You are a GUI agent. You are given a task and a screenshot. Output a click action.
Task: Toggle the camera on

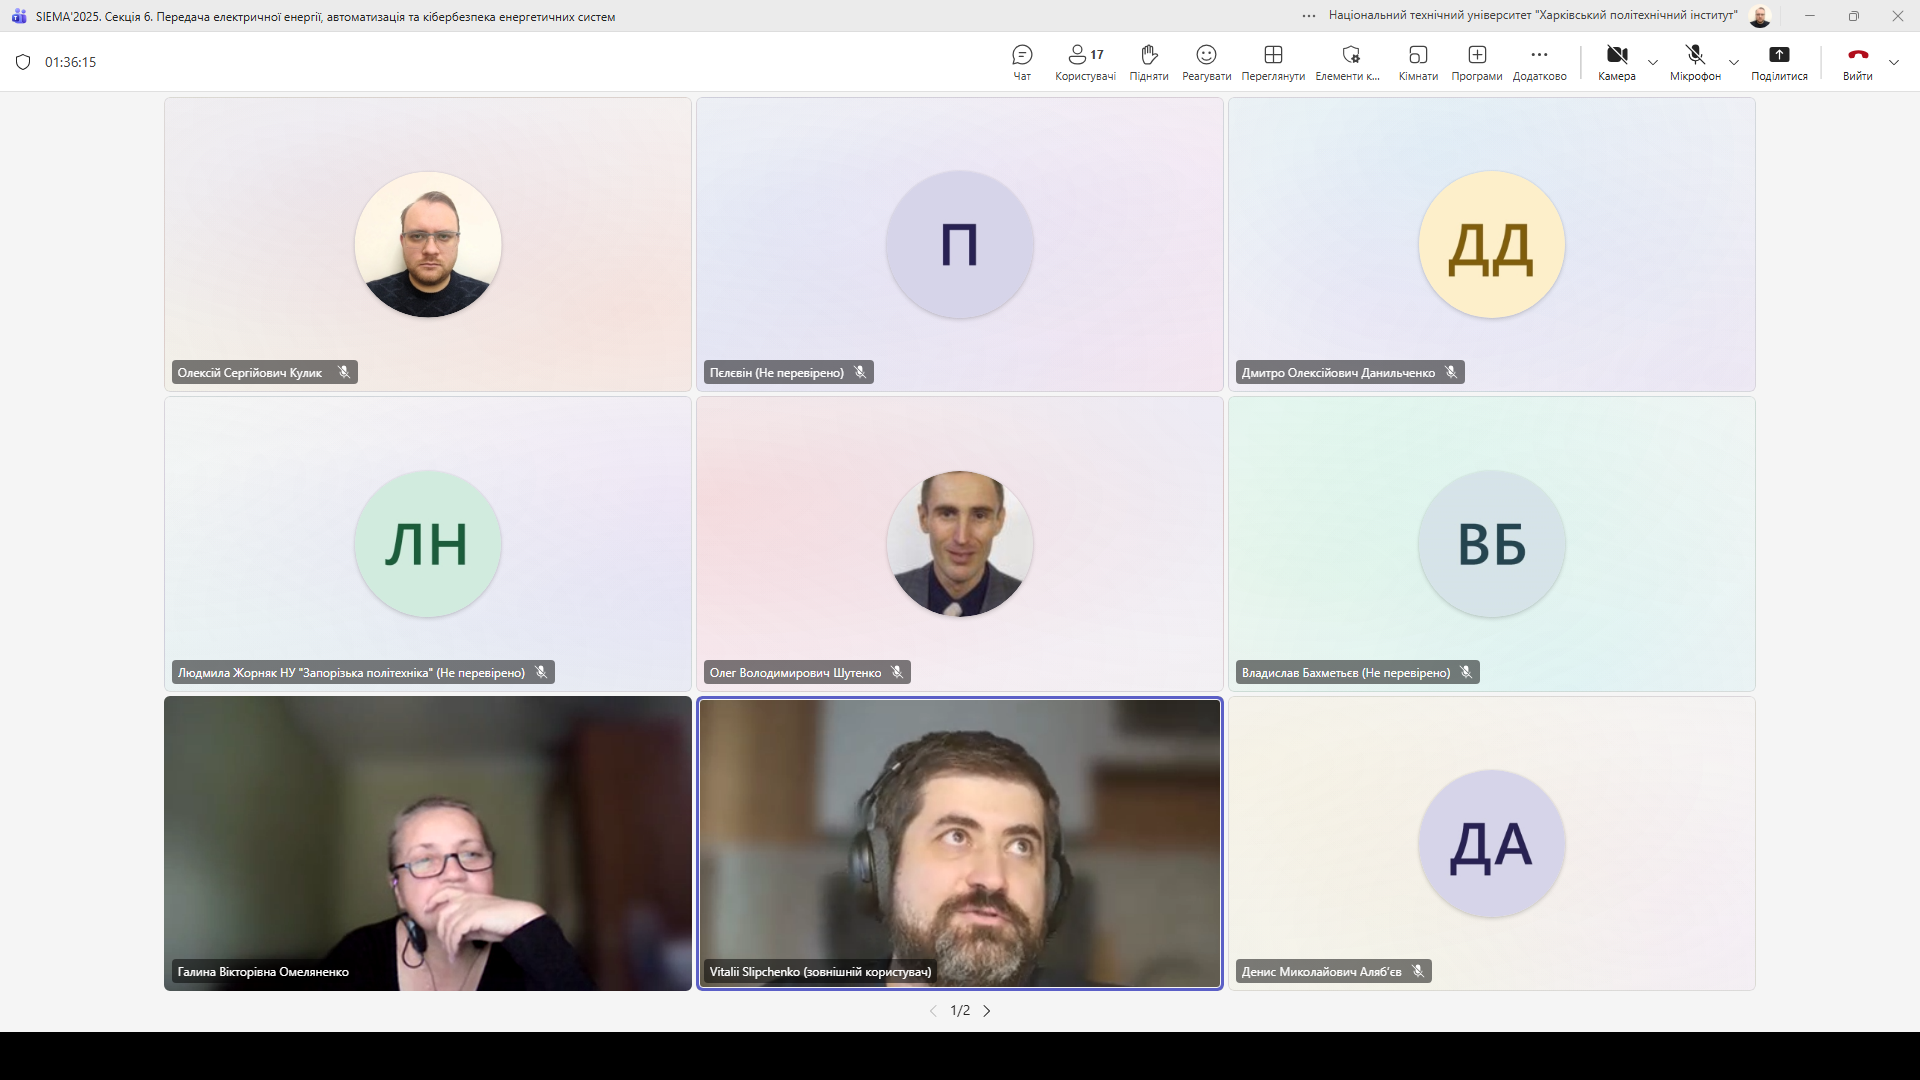click(1616, 61)
